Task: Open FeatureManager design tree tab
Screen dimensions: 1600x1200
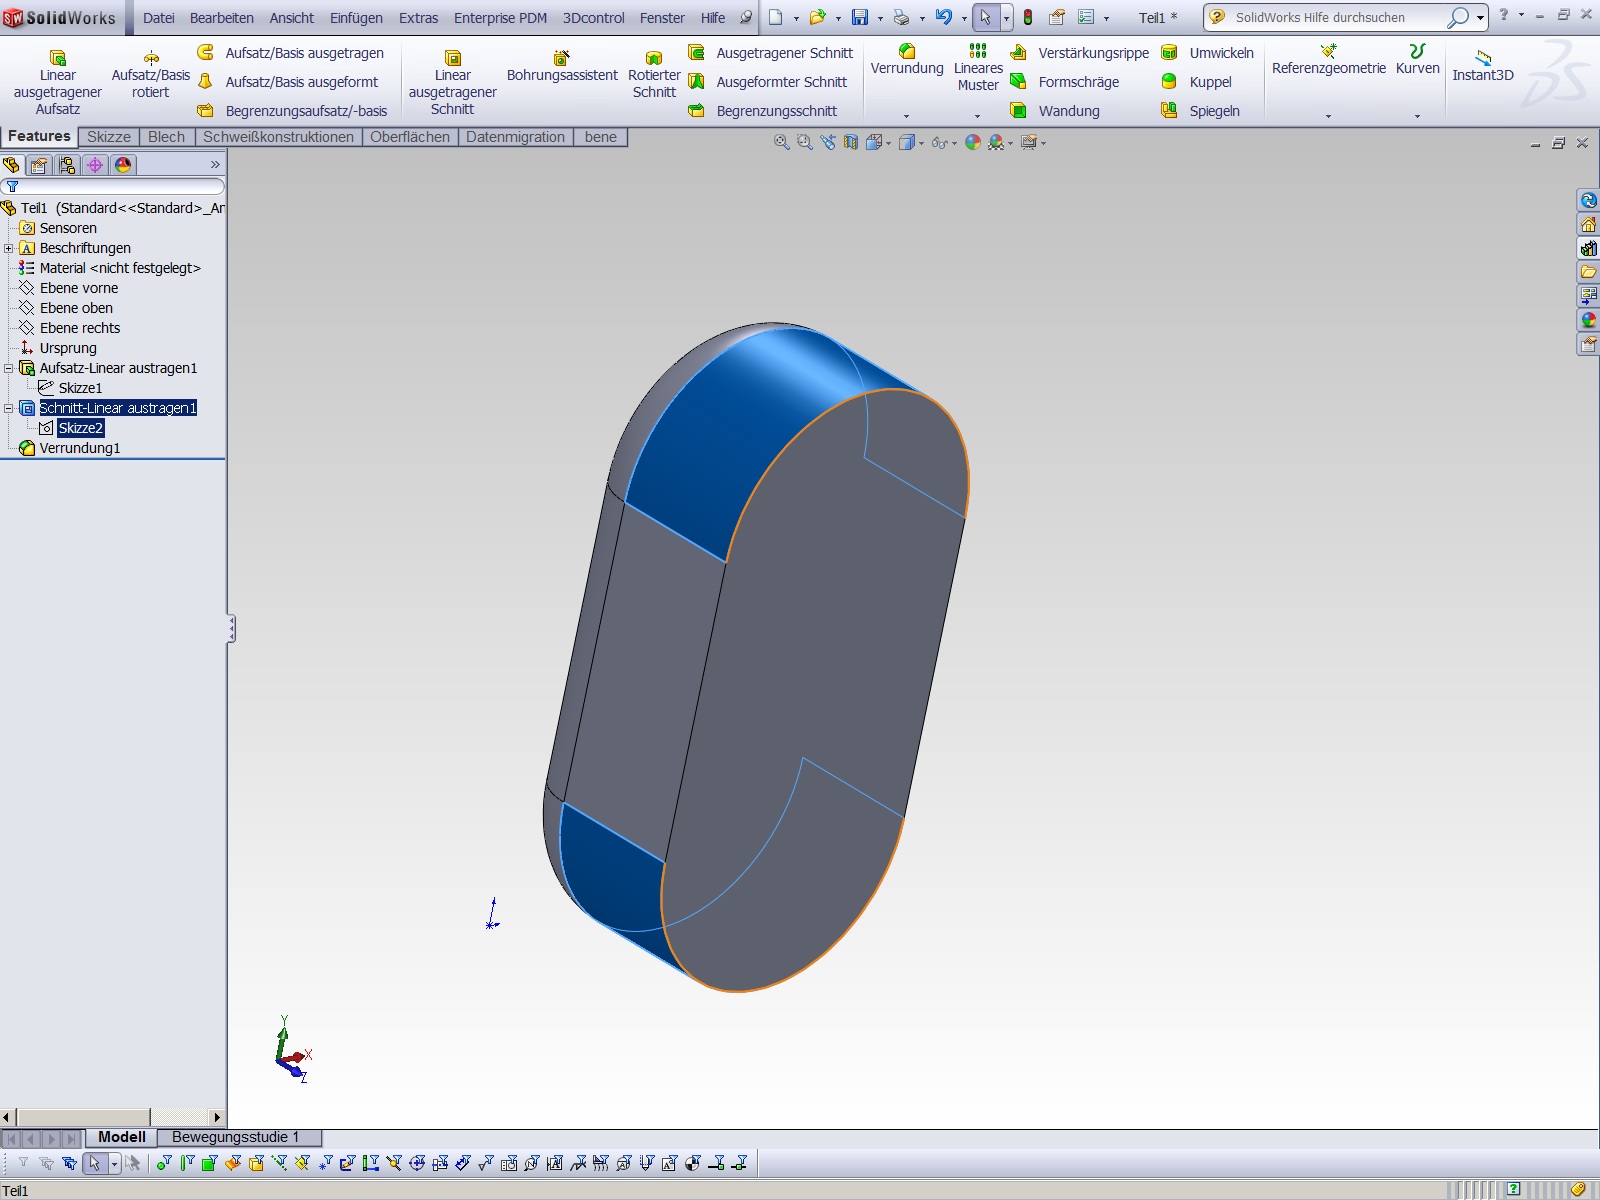Action: (12, 165)
